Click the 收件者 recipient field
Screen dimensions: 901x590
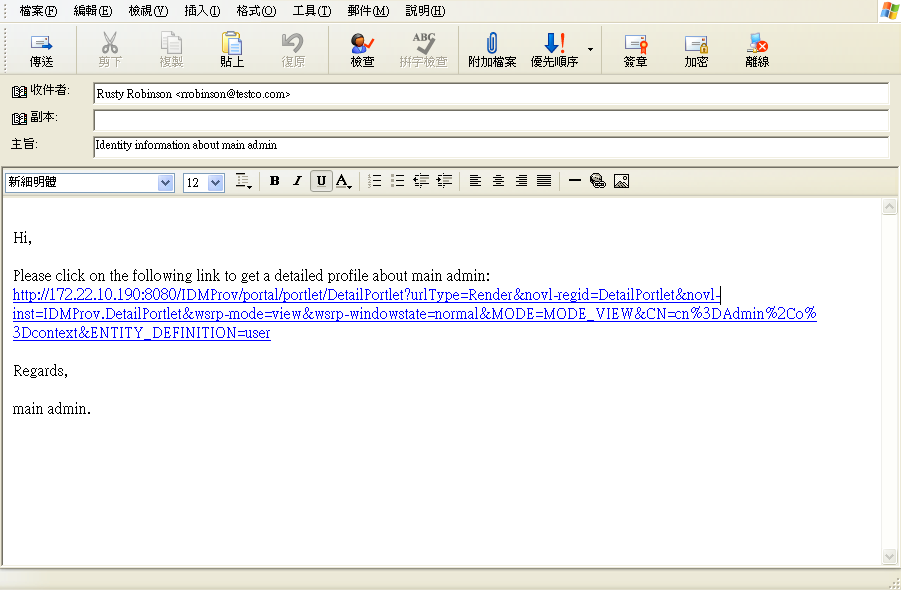tap(491, 94)
